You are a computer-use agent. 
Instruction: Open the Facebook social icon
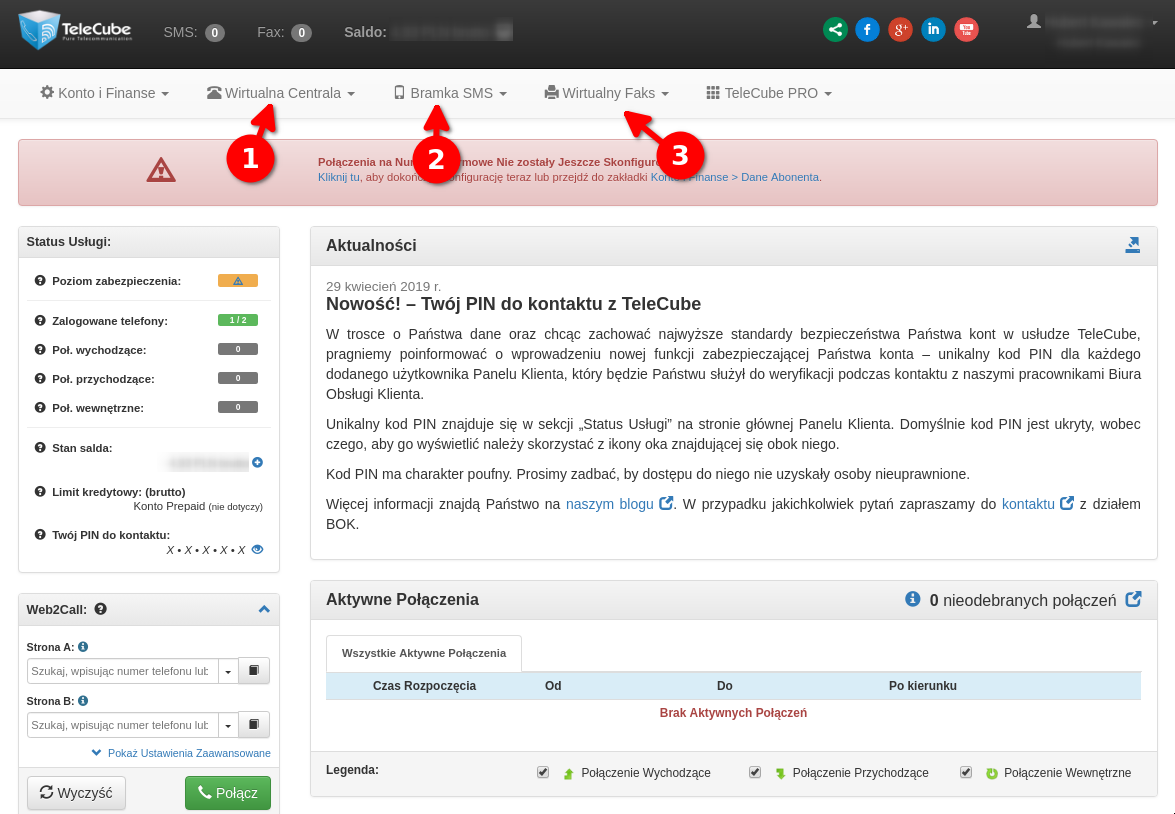tap(867, 30)
